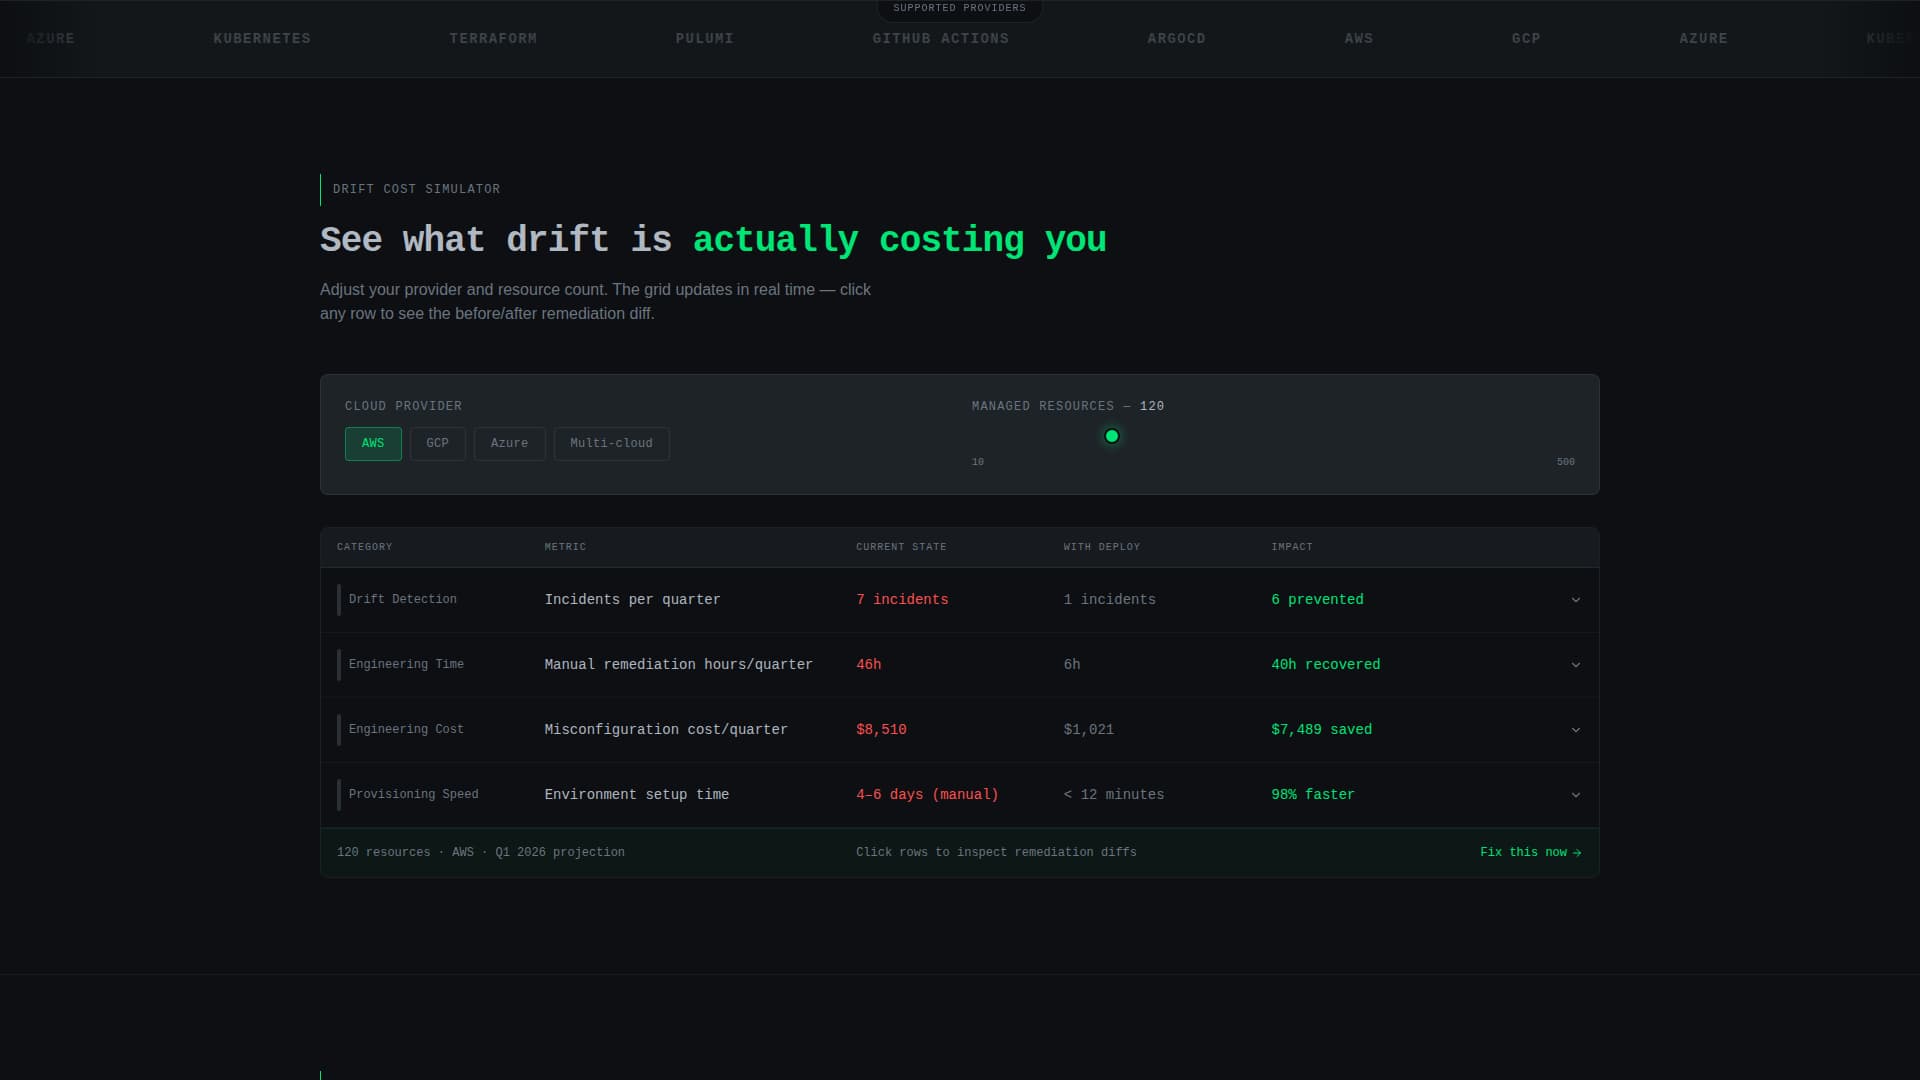The height and width of the screenshot is (1080, 1920).
Task: Expand the Engineering Time row chevron
Action: [1575, 665]
